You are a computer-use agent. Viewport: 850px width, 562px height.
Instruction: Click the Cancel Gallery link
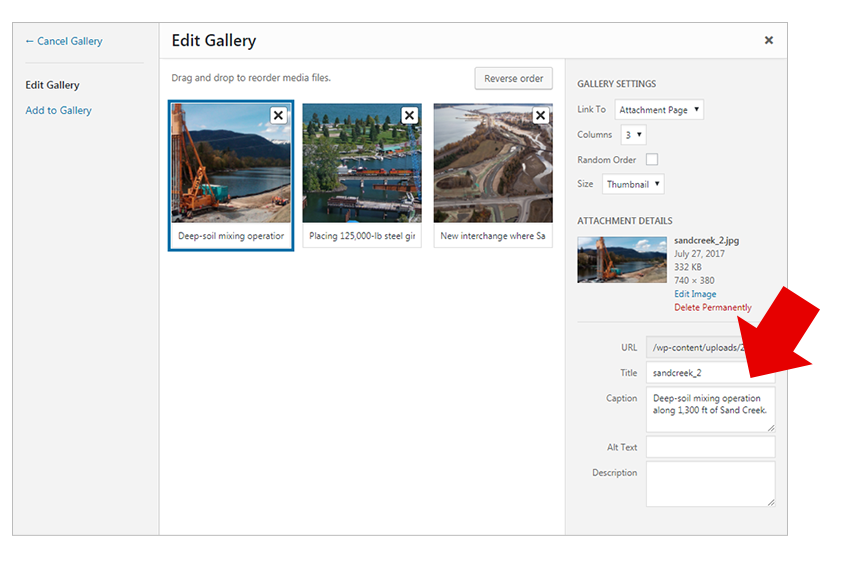pyautogui.click(x=64, y=41)
